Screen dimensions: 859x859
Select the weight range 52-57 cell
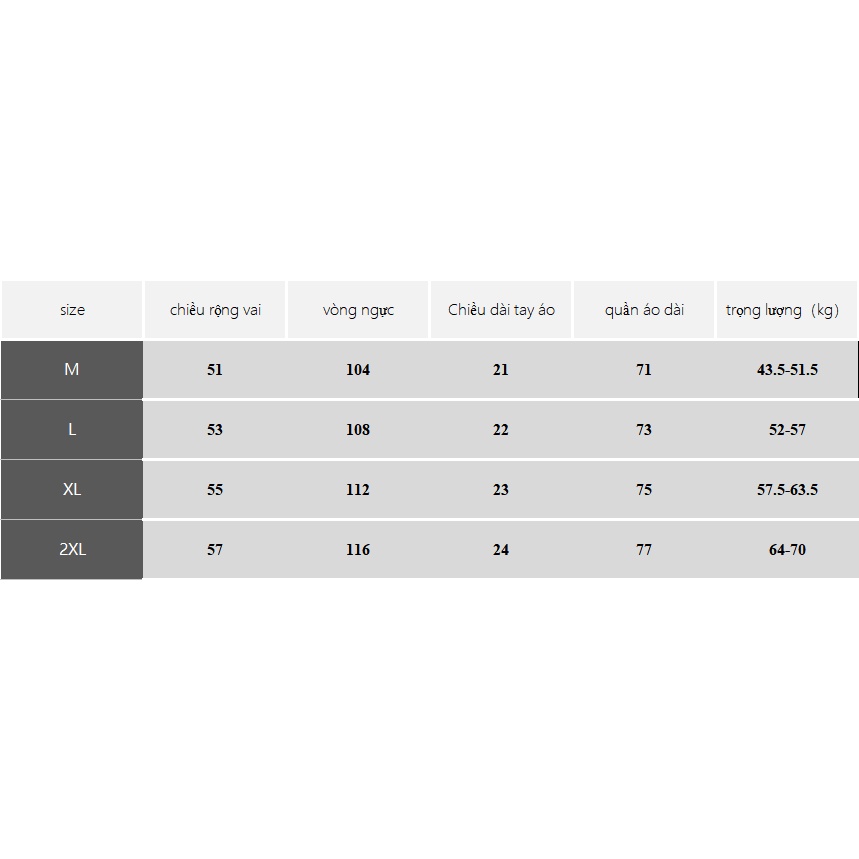click(787, 430)
